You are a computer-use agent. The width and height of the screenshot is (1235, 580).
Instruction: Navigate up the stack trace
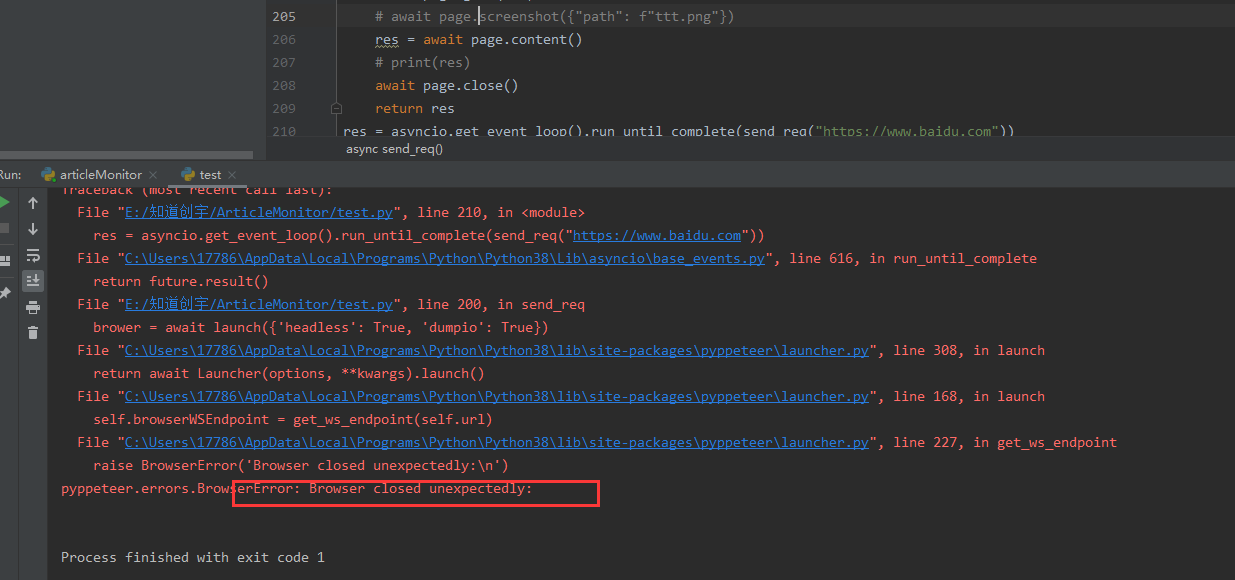point(33,202)
